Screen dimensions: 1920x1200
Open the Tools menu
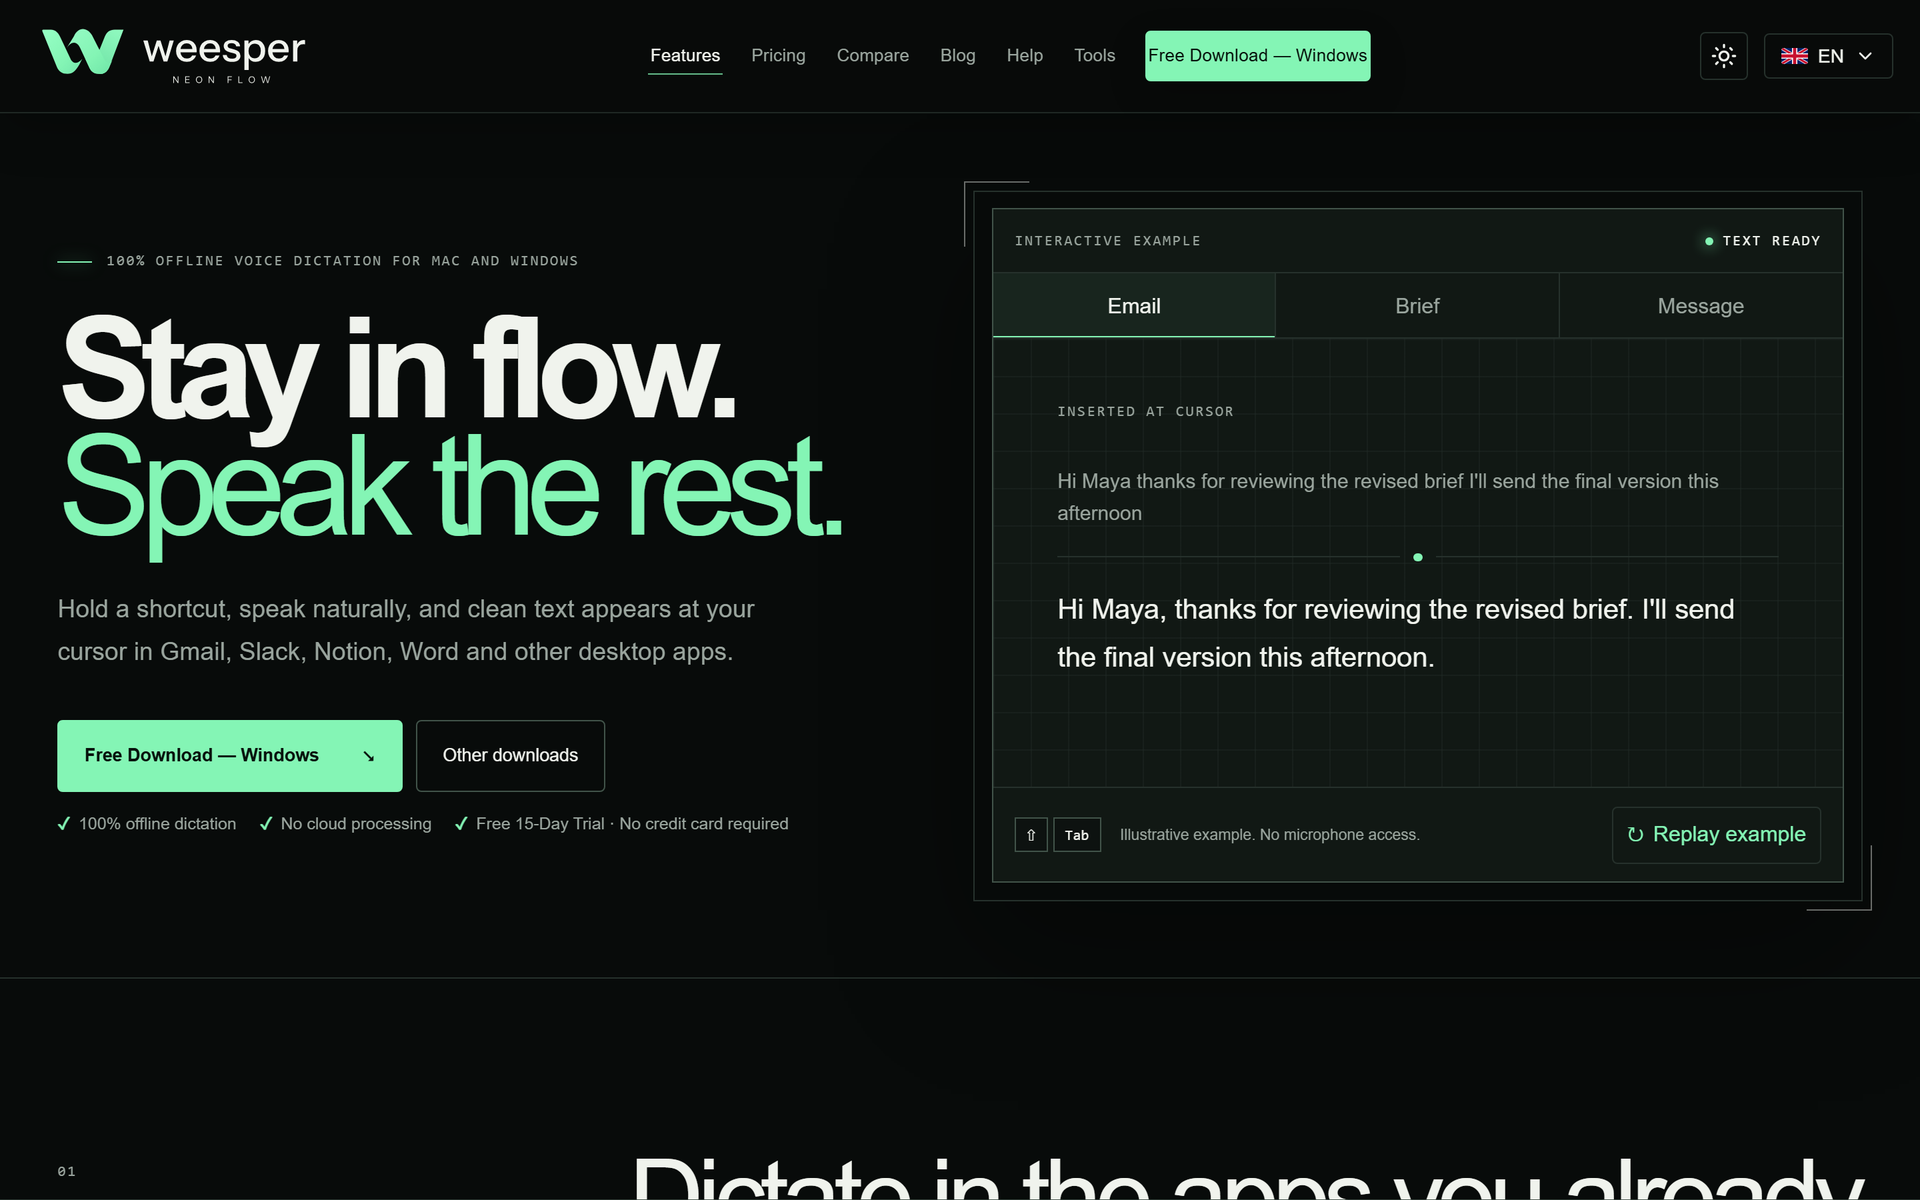1094,56
